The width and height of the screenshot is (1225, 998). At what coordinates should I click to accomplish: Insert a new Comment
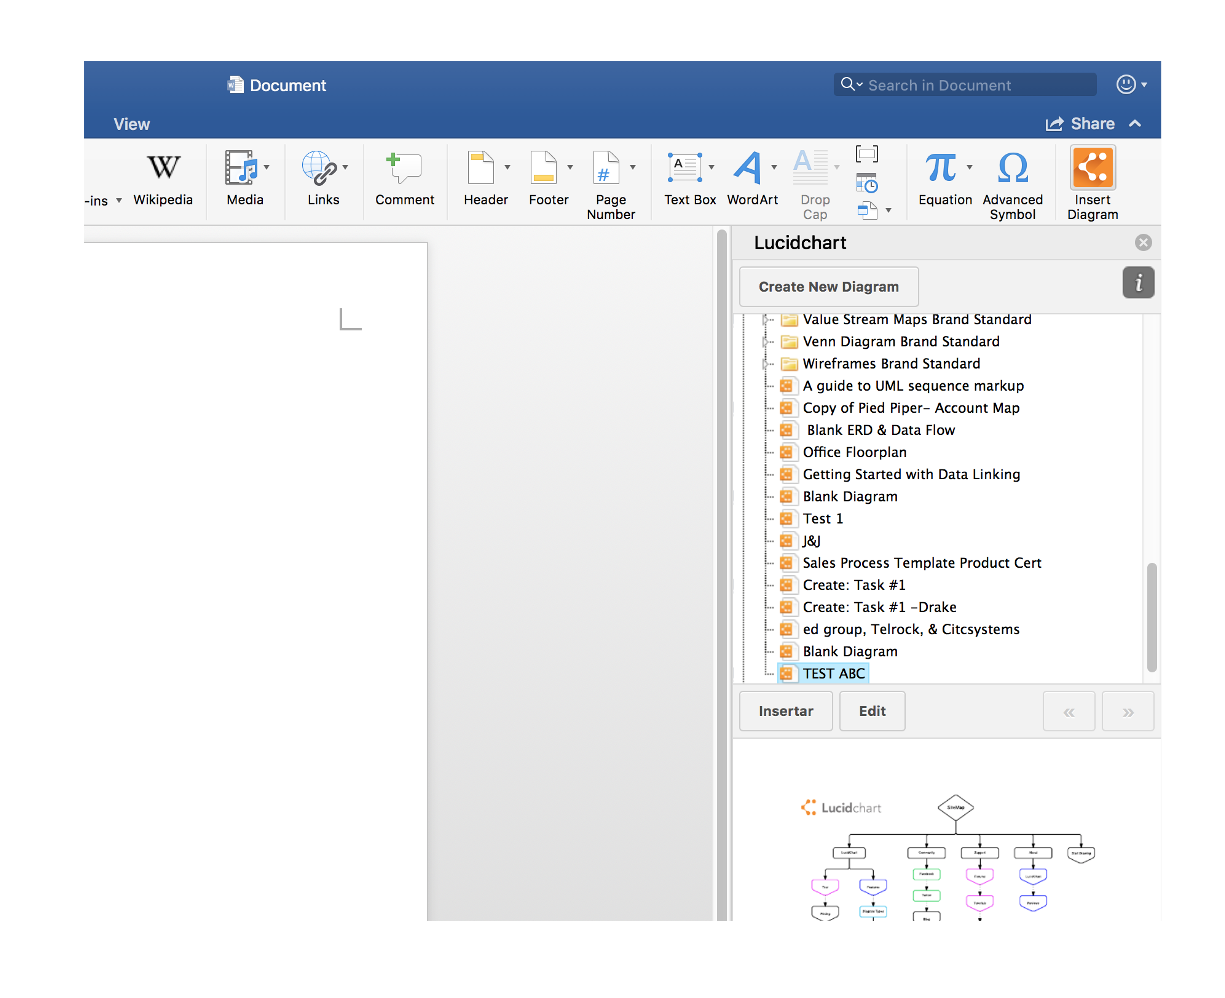tap(405, 180)
